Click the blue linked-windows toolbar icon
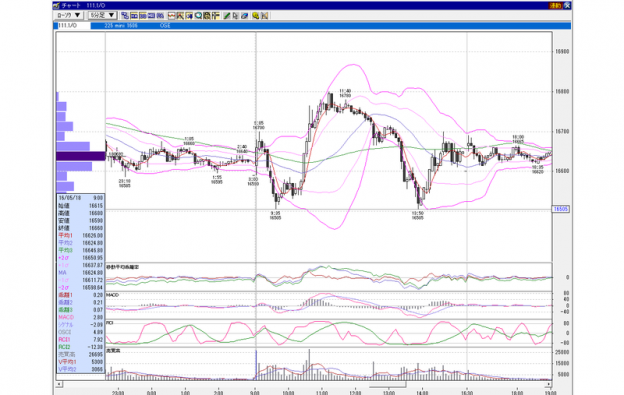The width and height of the screenshot is (624, 395). [125, 16]
